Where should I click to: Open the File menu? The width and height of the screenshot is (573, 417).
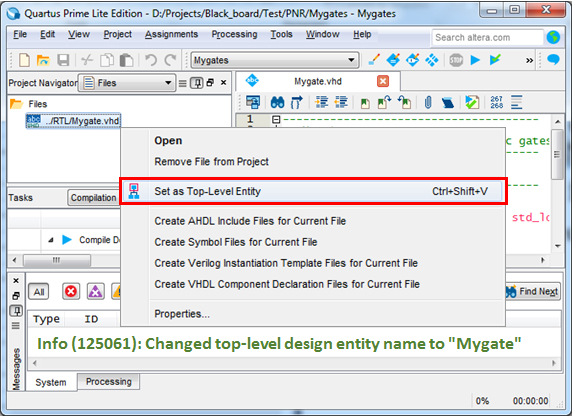20,34
